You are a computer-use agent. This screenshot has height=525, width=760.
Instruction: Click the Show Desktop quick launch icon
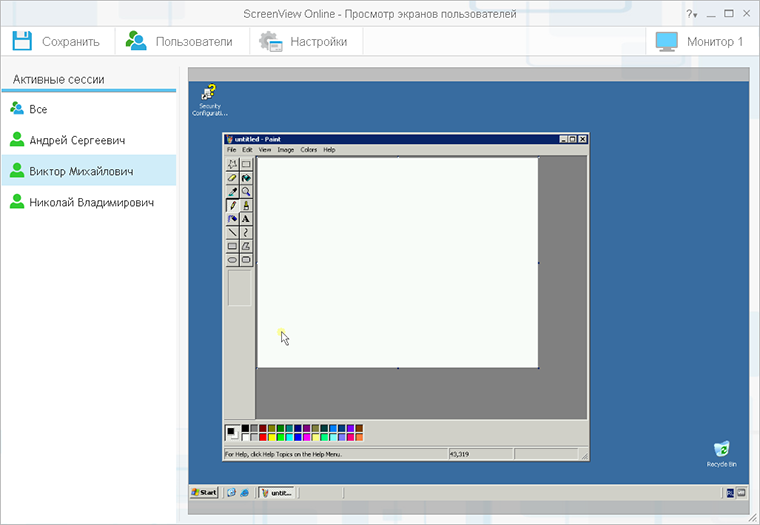(231, 493)
